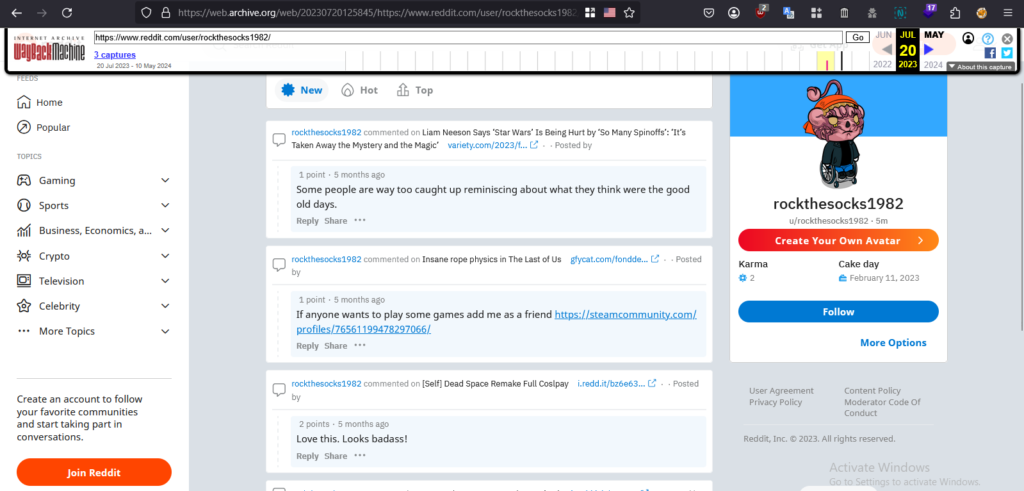Click the browser address bar
The height and width of the screenshot is (491, 1024).
click(x=377, y=12)
